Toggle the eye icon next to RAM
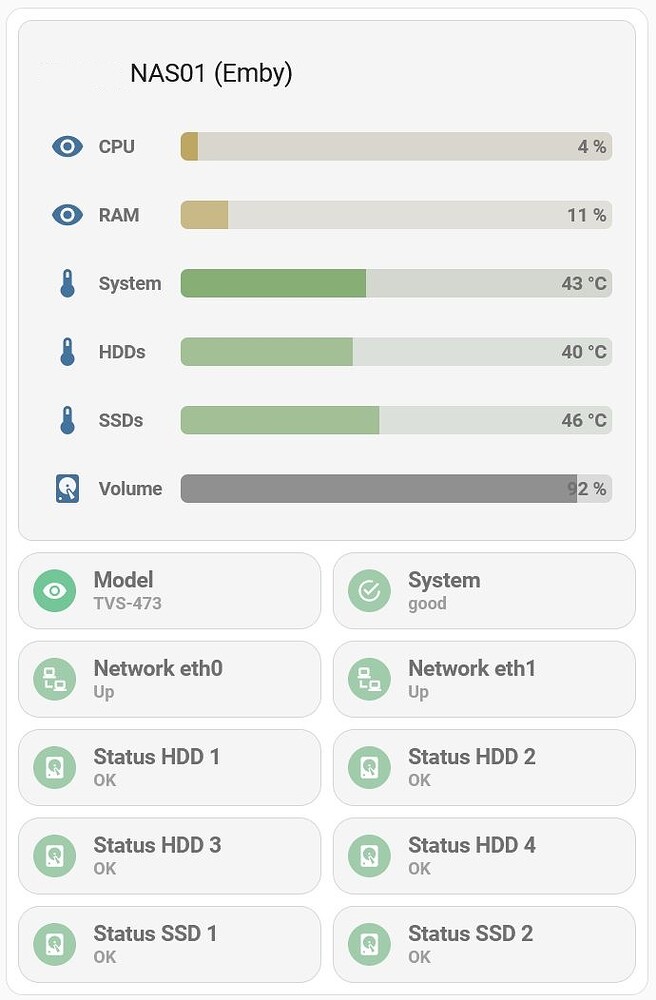The width and height of the screenshot is (656, 1000). (x=67, y=215)
